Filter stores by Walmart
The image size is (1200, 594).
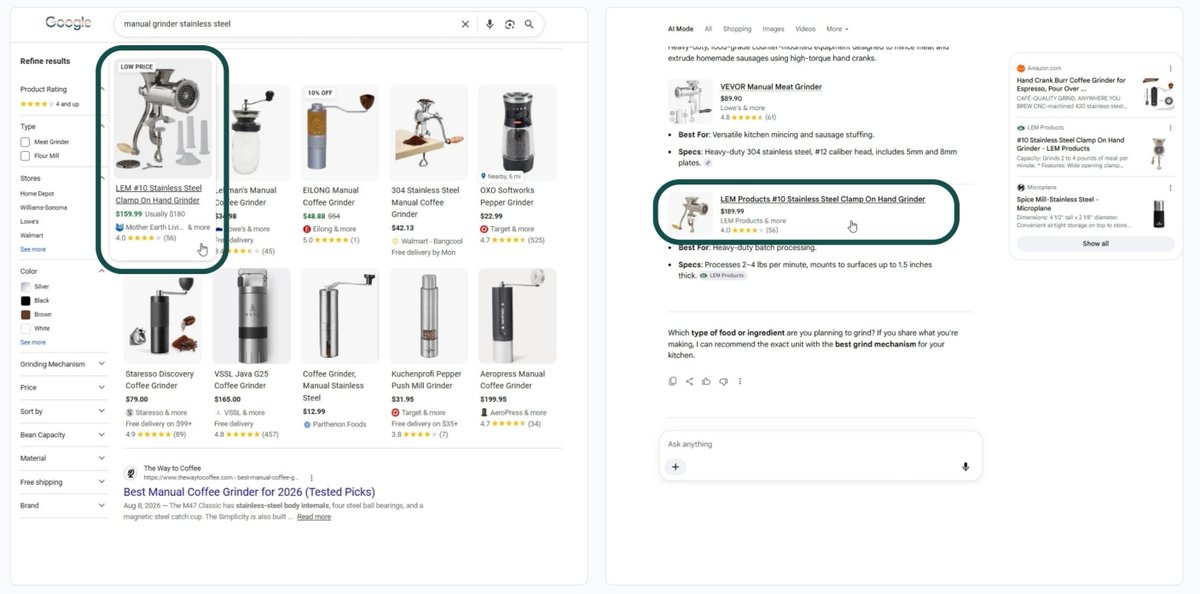pyautogui.click(x=32, y=236)
